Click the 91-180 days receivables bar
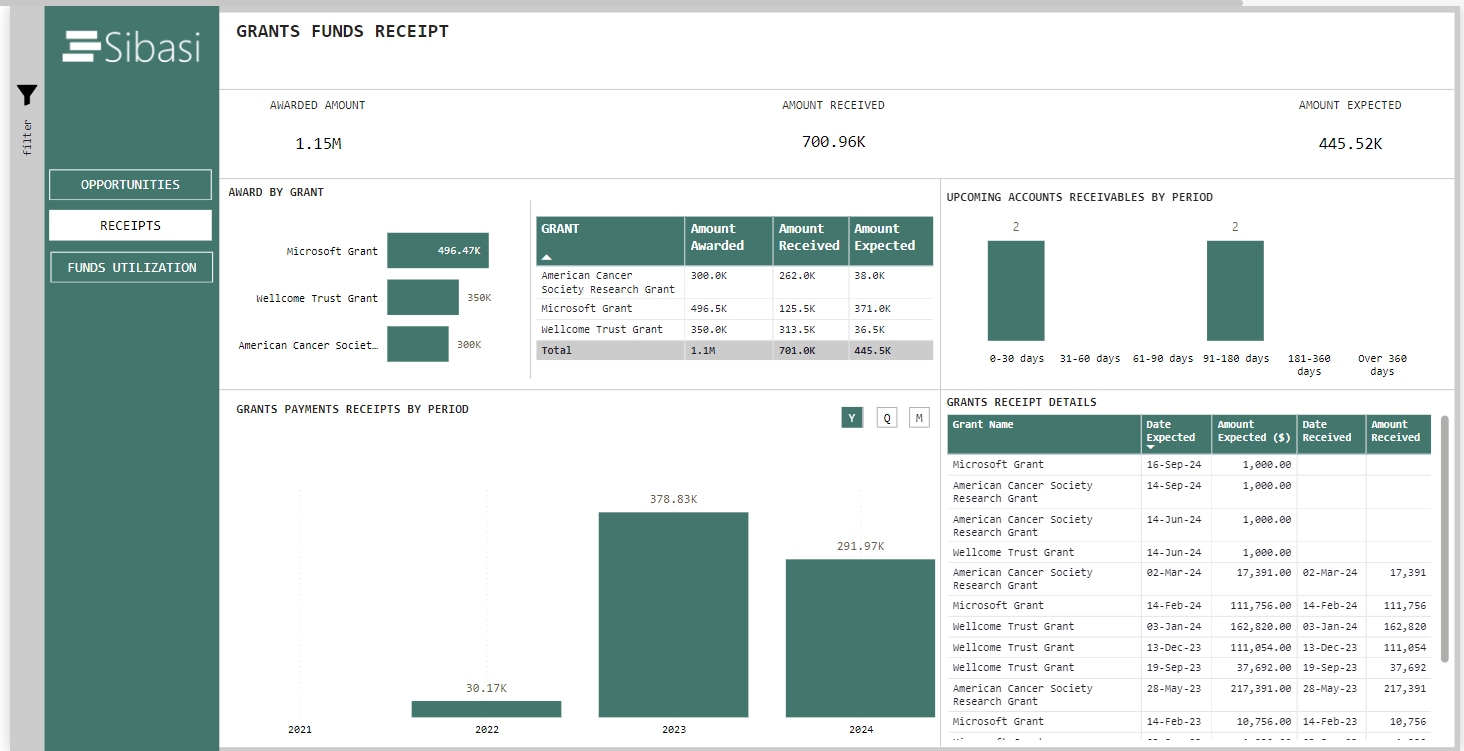Screen dimensions: 1464x751 tap(1235, 291)
